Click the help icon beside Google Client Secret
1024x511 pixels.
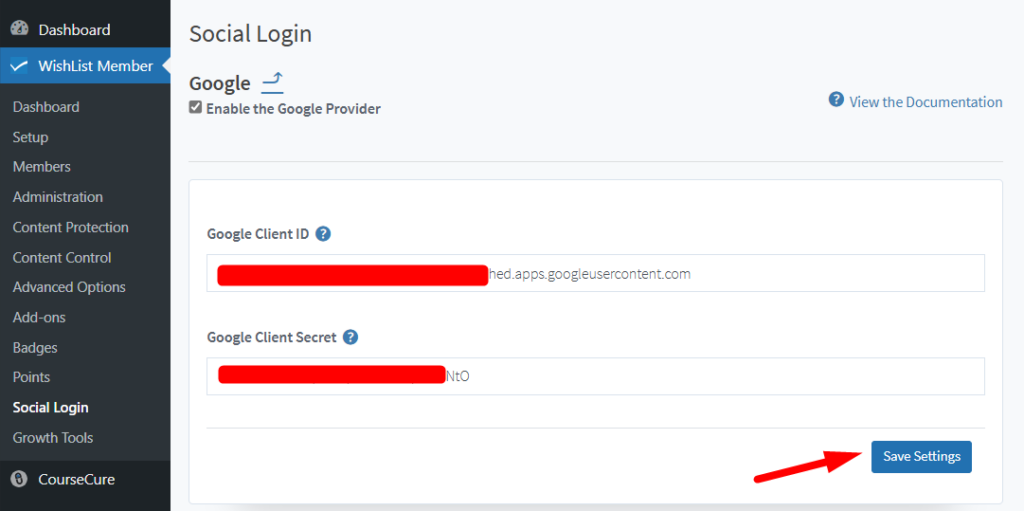coord(351,337)
